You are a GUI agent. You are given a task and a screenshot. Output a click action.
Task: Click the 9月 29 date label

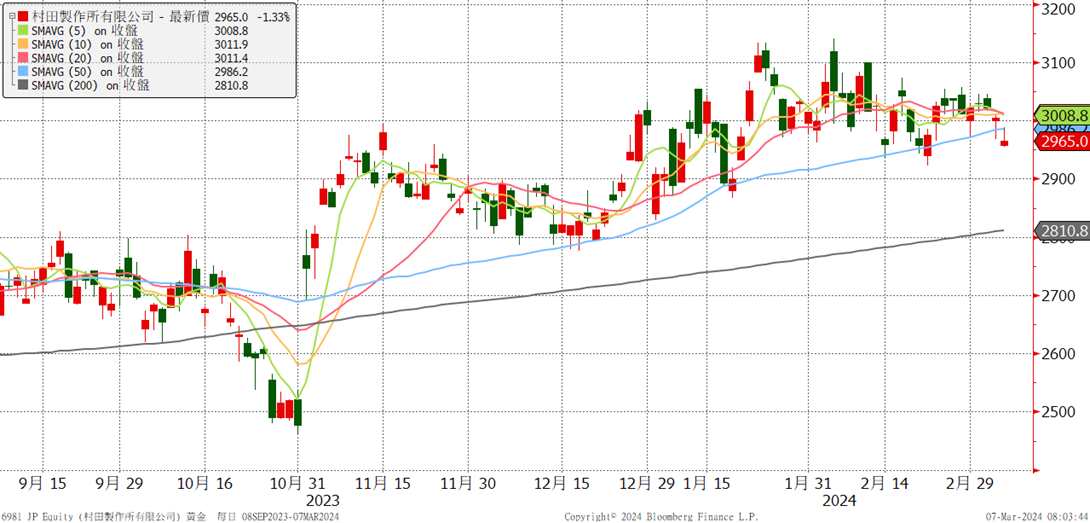click(x=120, y=484)
